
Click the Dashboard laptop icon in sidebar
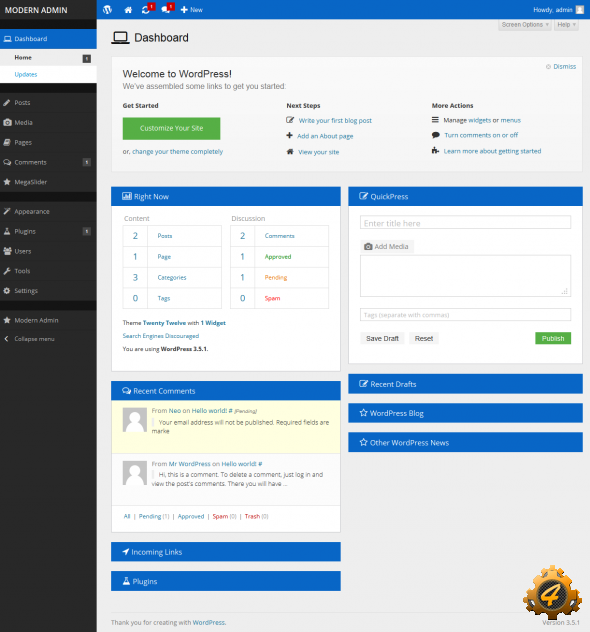(x=7, y=39)
